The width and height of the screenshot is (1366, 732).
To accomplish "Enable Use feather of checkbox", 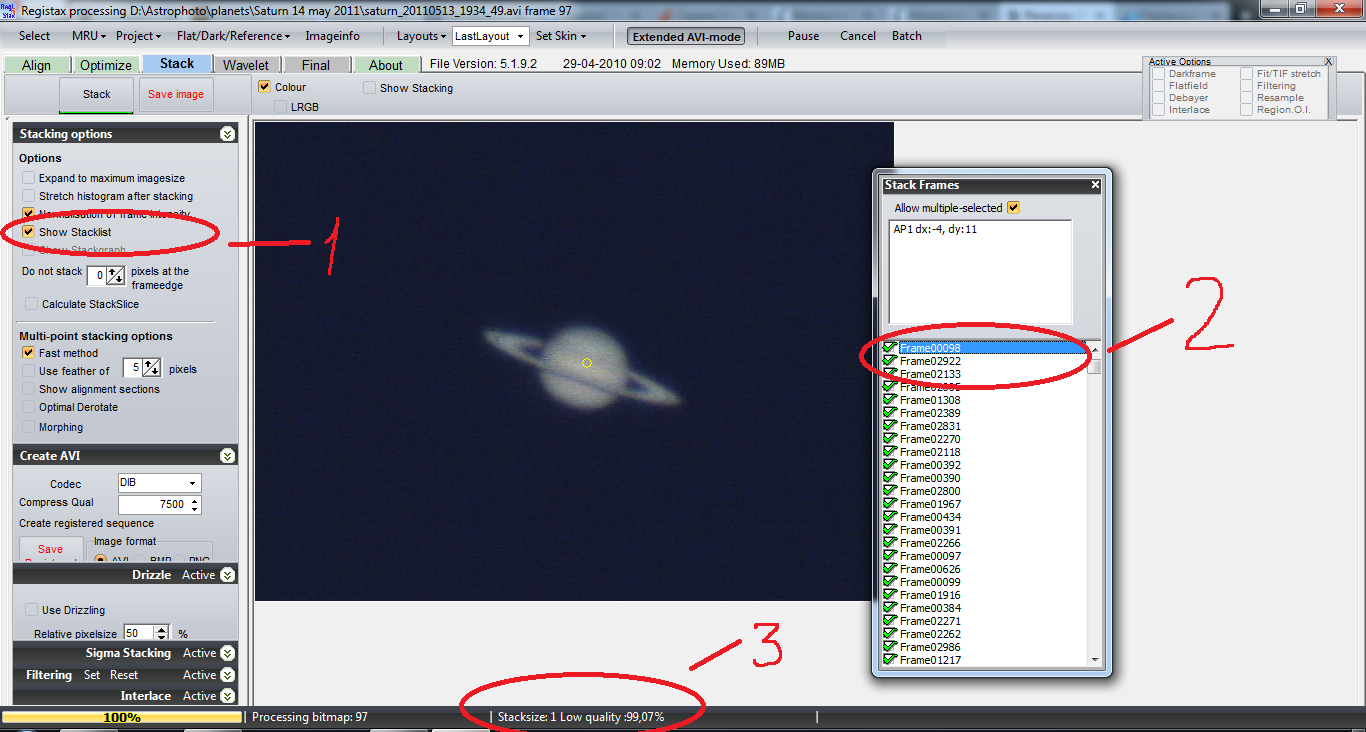I will (x=29, y=371).
